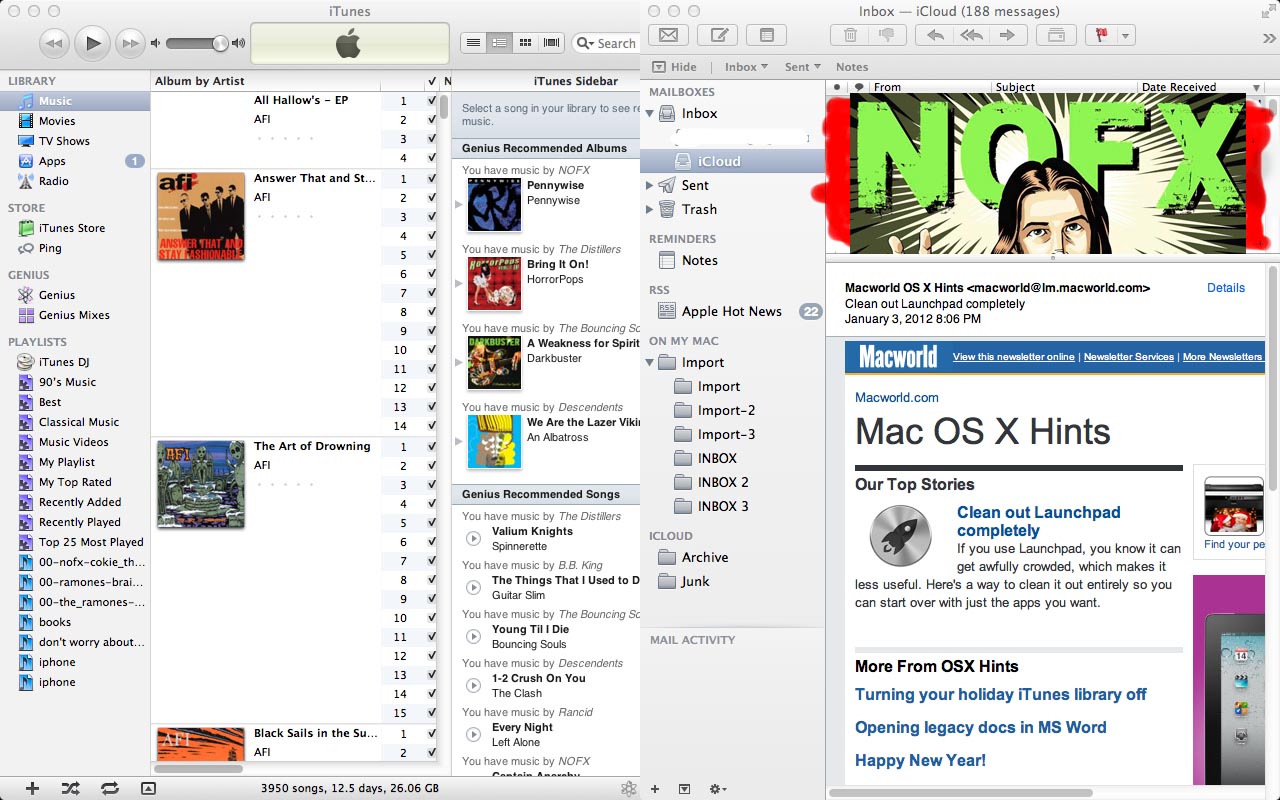Add new playlist with plus in iTunes

pos(32,788)
